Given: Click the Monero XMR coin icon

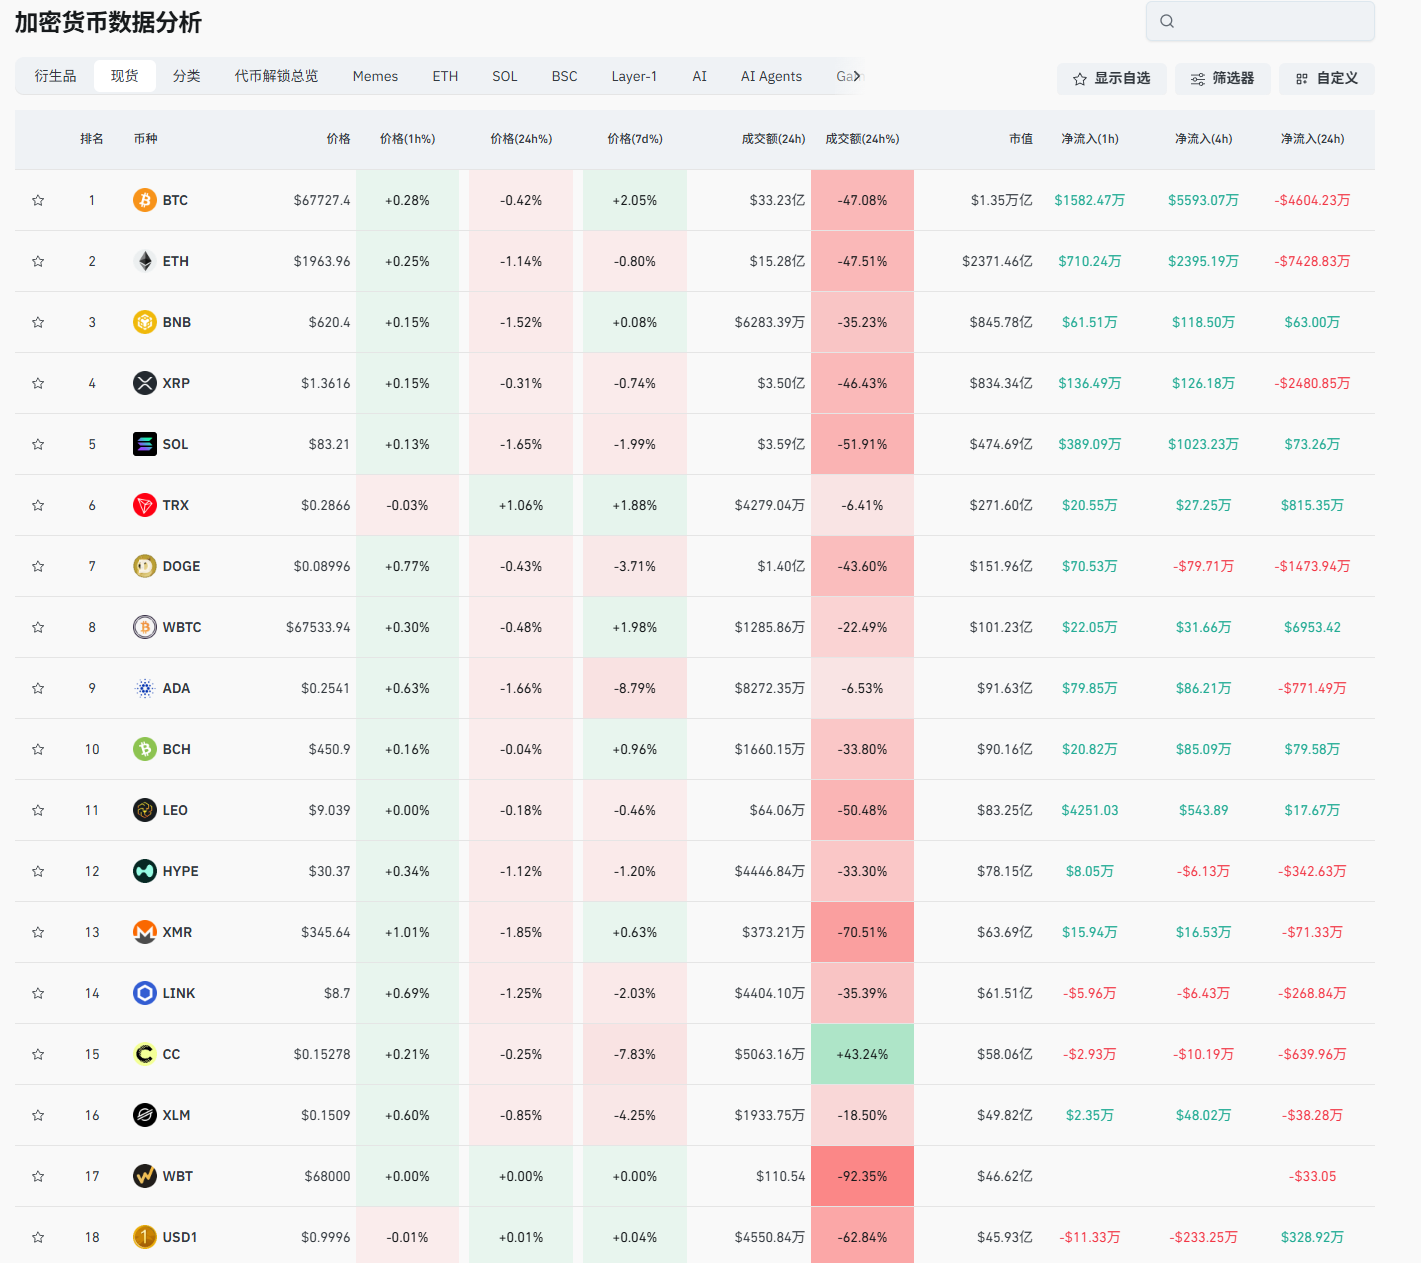Looking at the screenshot, I should (x=145, y=932).
